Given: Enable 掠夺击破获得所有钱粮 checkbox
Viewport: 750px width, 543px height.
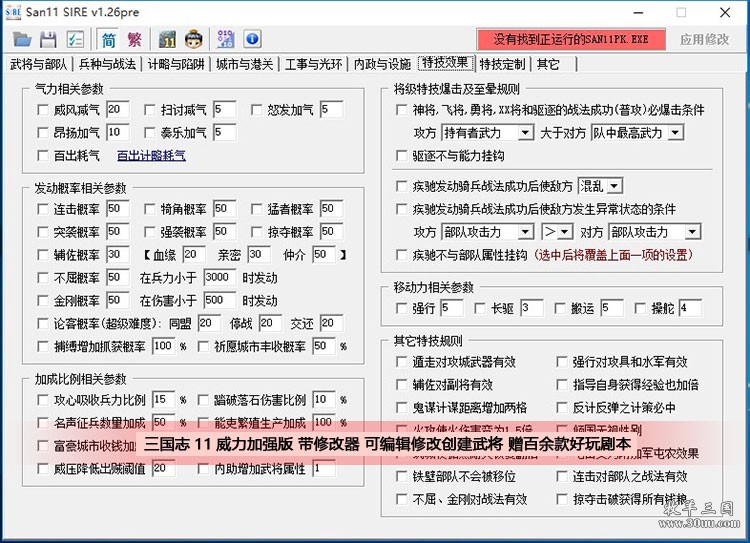Looking at the screenshot, I should (562, 499).
